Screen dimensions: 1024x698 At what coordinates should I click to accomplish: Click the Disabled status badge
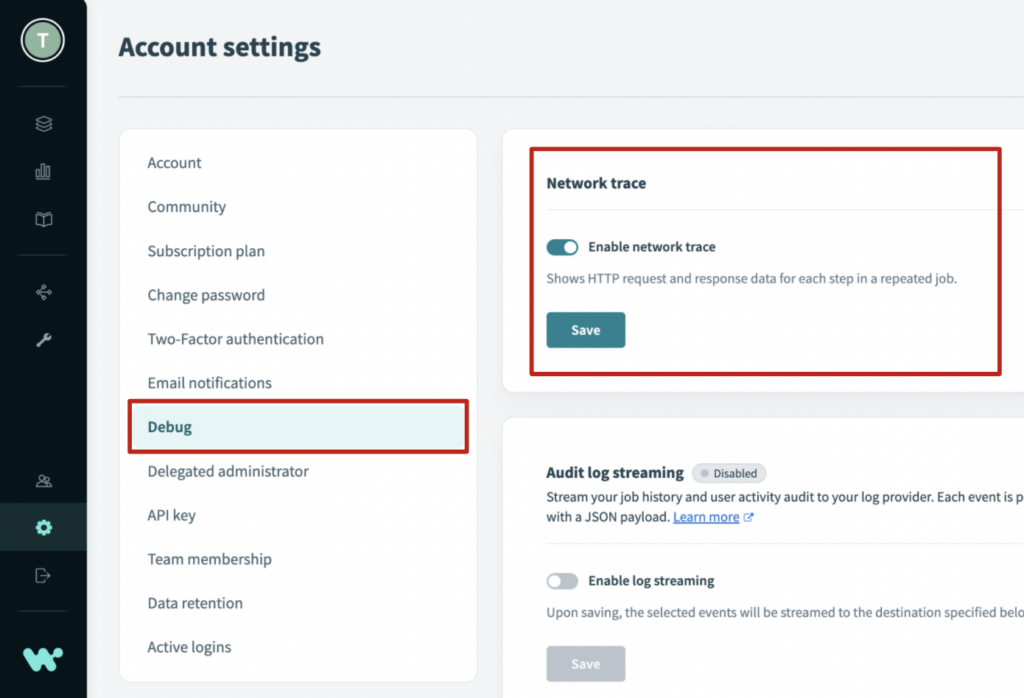tap(729, 473)
